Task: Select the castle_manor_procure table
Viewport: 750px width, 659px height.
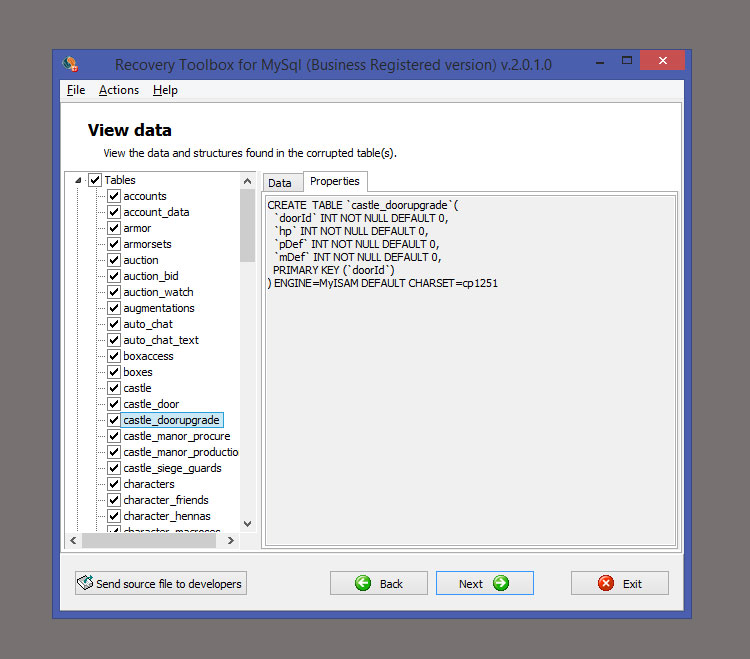Action: [x=176, y=436]
